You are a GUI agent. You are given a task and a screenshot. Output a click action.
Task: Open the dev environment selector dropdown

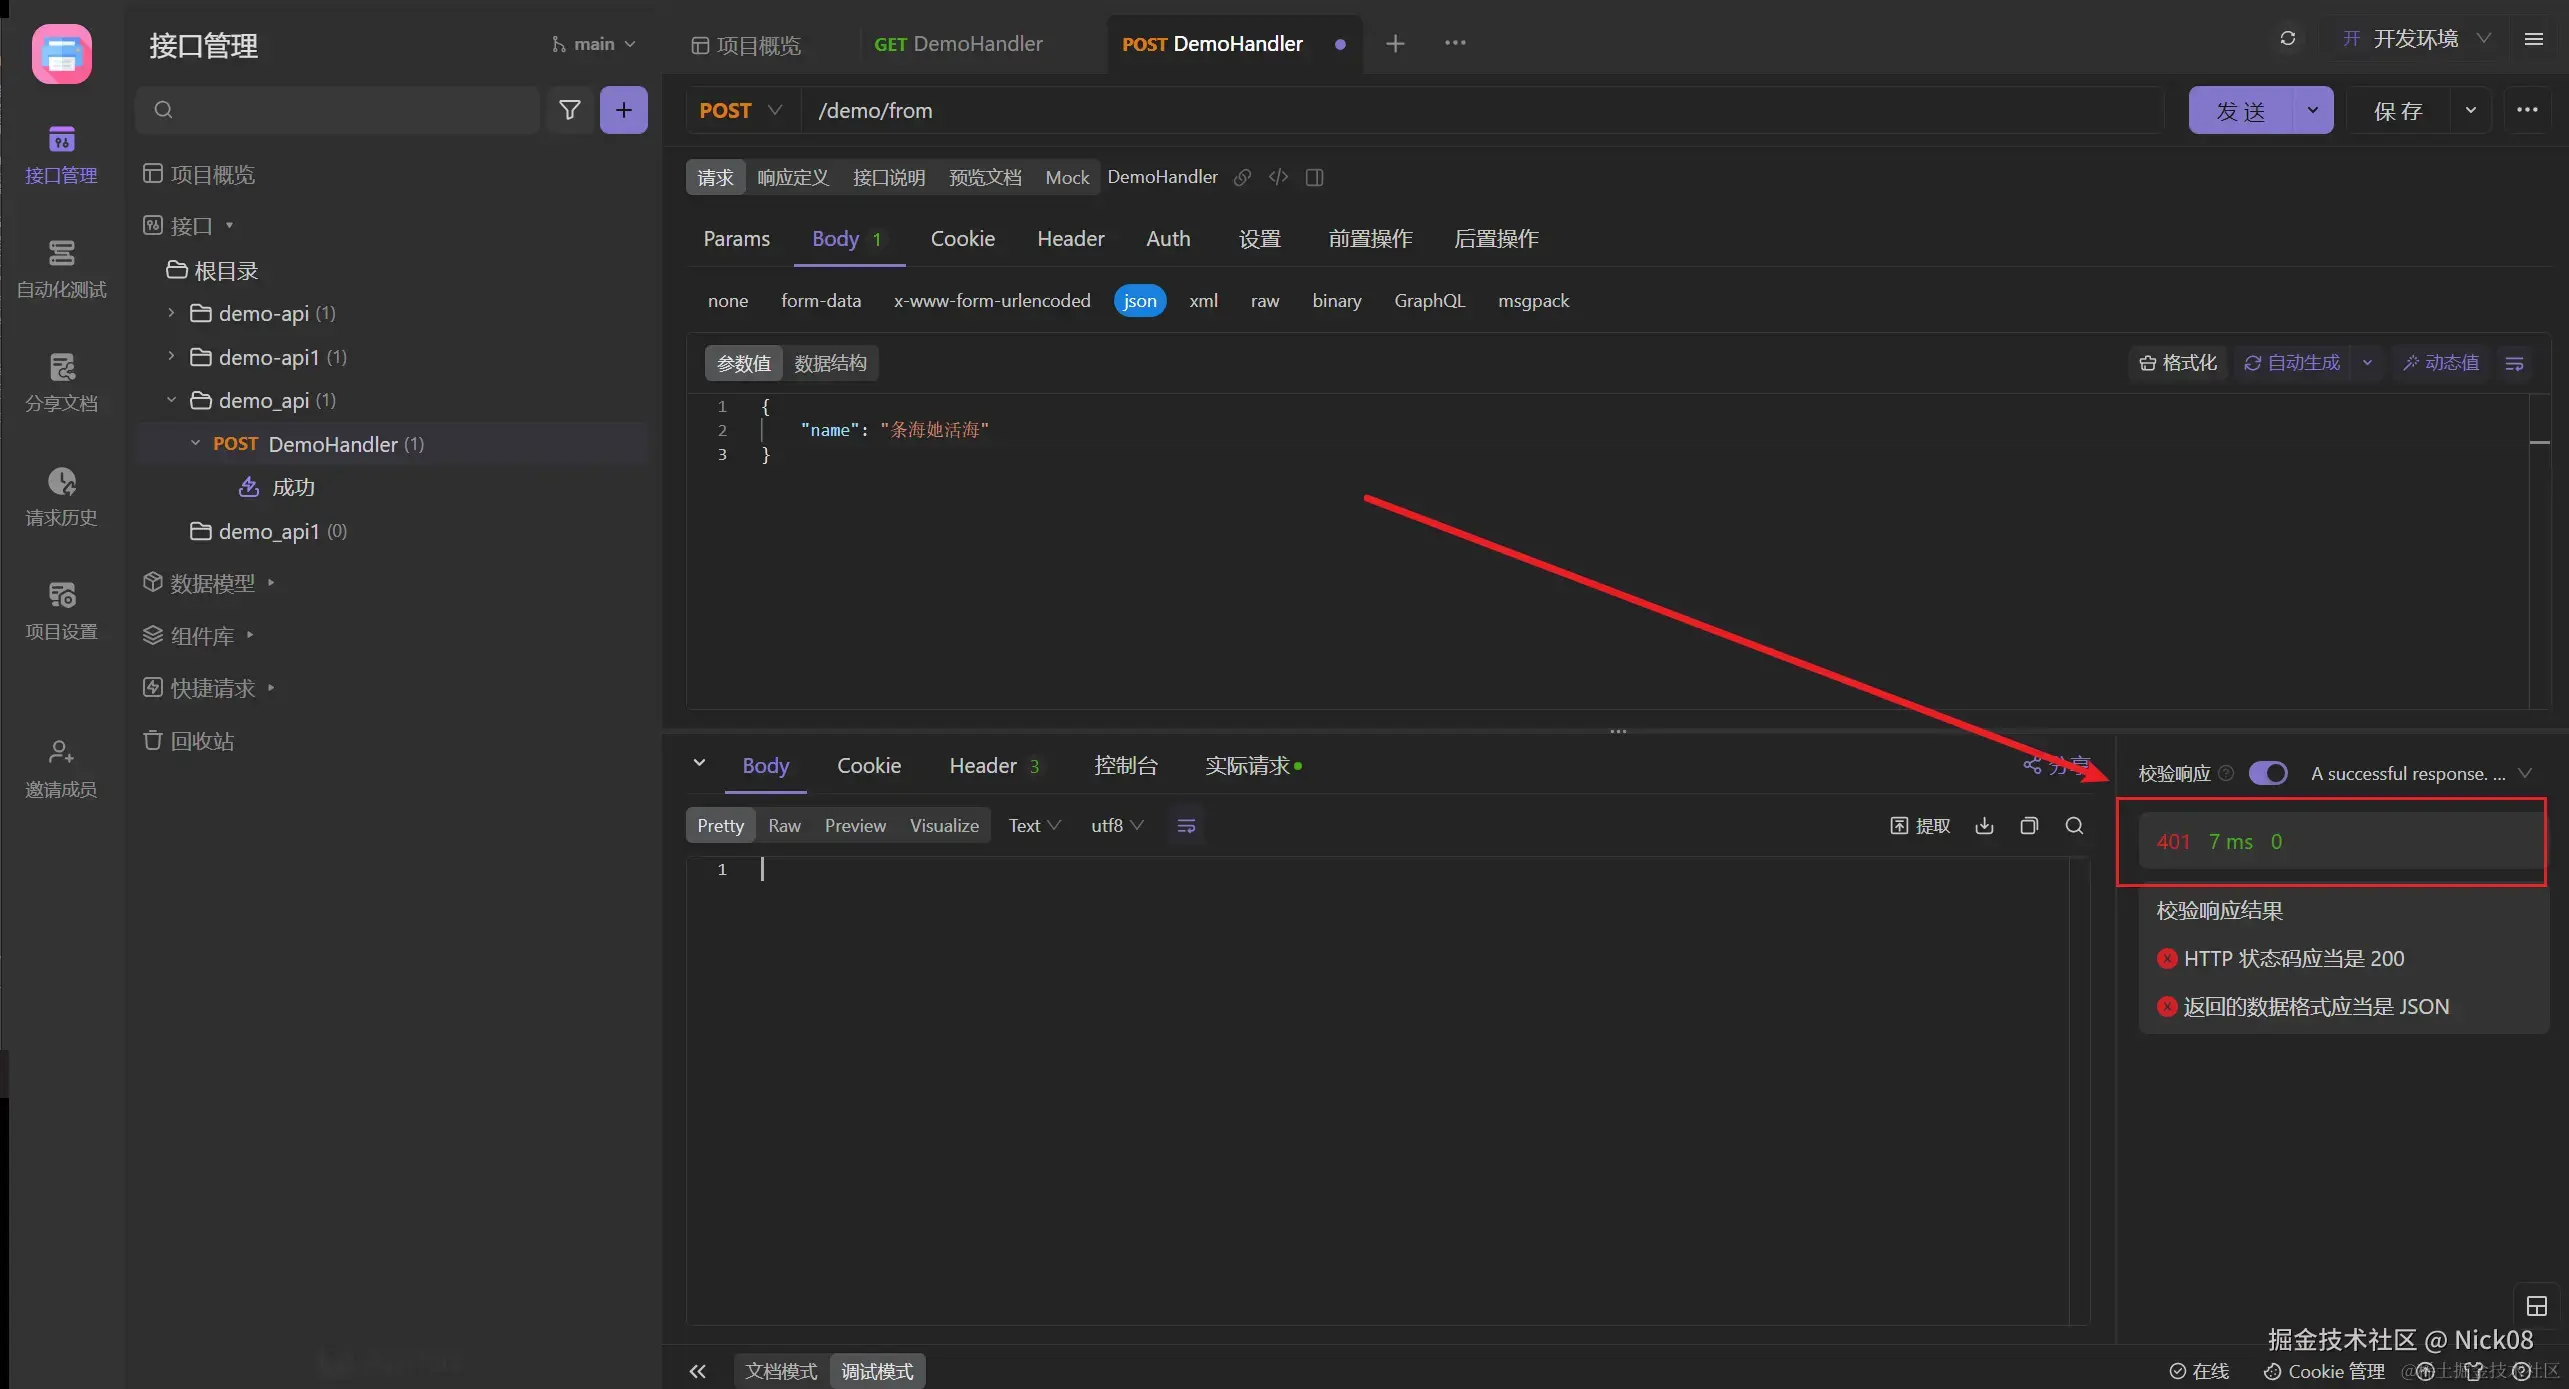(x=2415, y=39)
